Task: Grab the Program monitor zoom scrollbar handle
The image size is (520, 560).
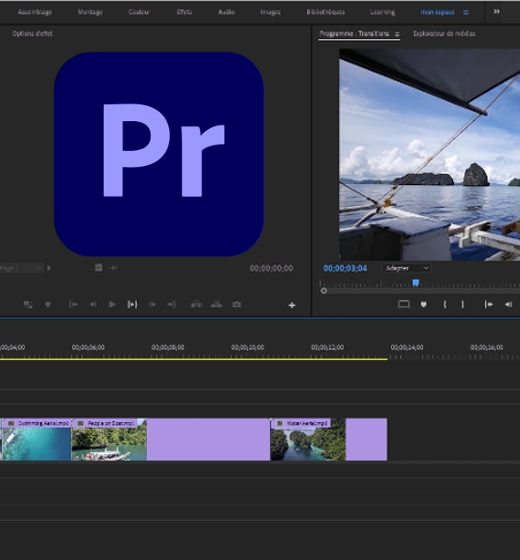Action: pos(324,291)
